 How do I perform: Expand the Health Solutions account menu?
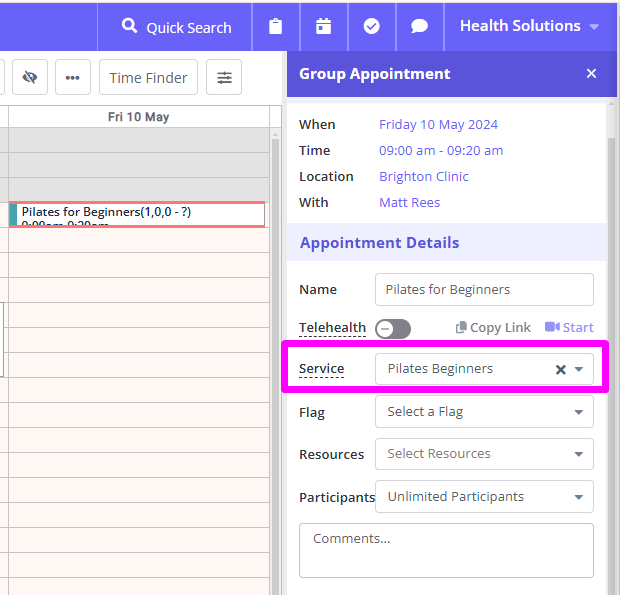529,26
